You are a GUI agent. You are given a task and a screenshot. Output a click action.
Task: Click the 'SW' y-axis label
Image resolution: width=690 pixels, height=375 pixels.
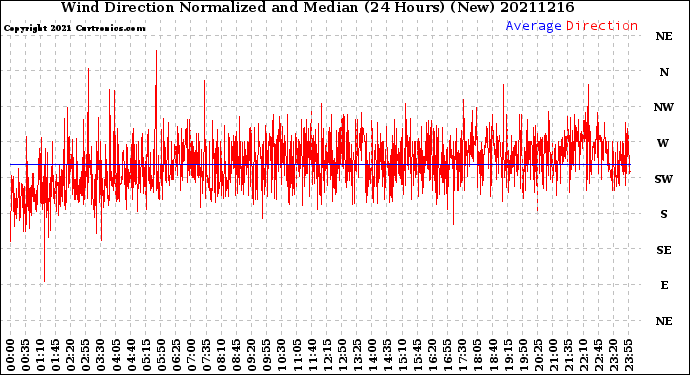(664, 179)
